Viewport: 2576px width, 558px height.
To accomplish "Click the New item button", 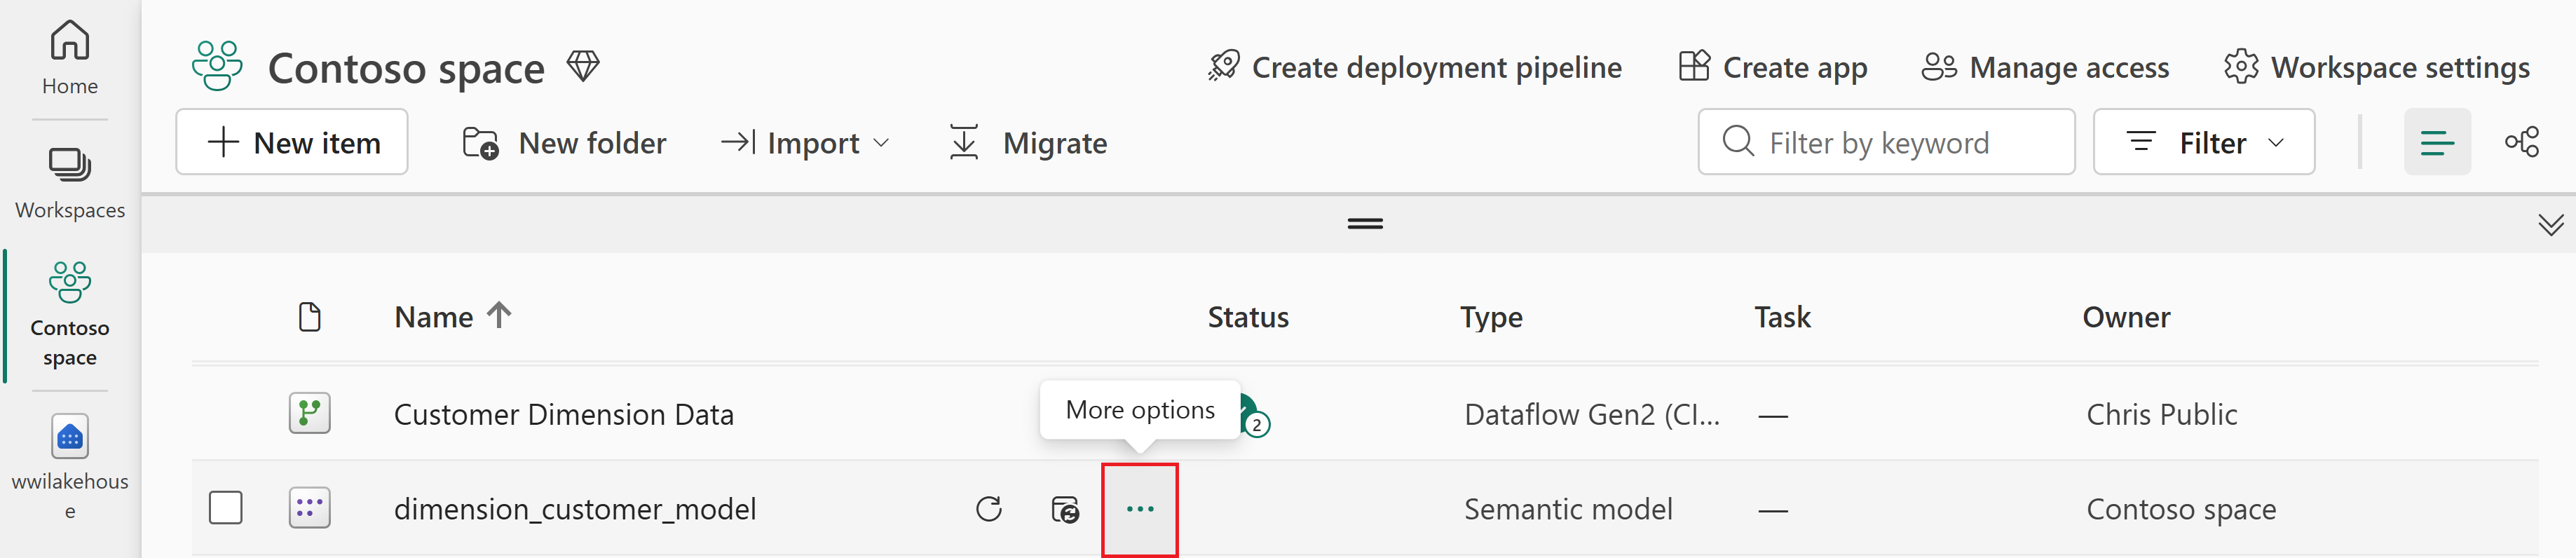I will click(x=292, y=142).
